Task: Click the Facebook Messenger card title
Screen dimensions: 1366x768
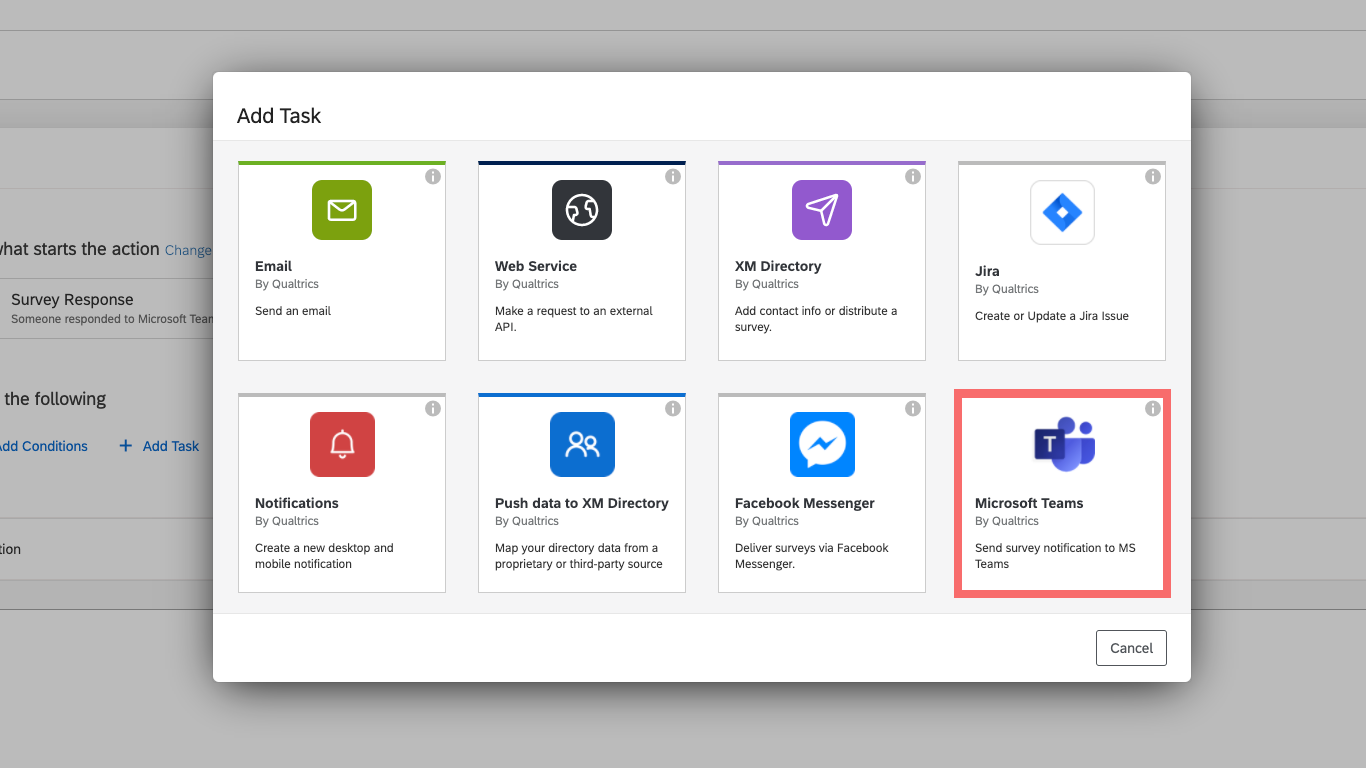Action: point(805,503)
